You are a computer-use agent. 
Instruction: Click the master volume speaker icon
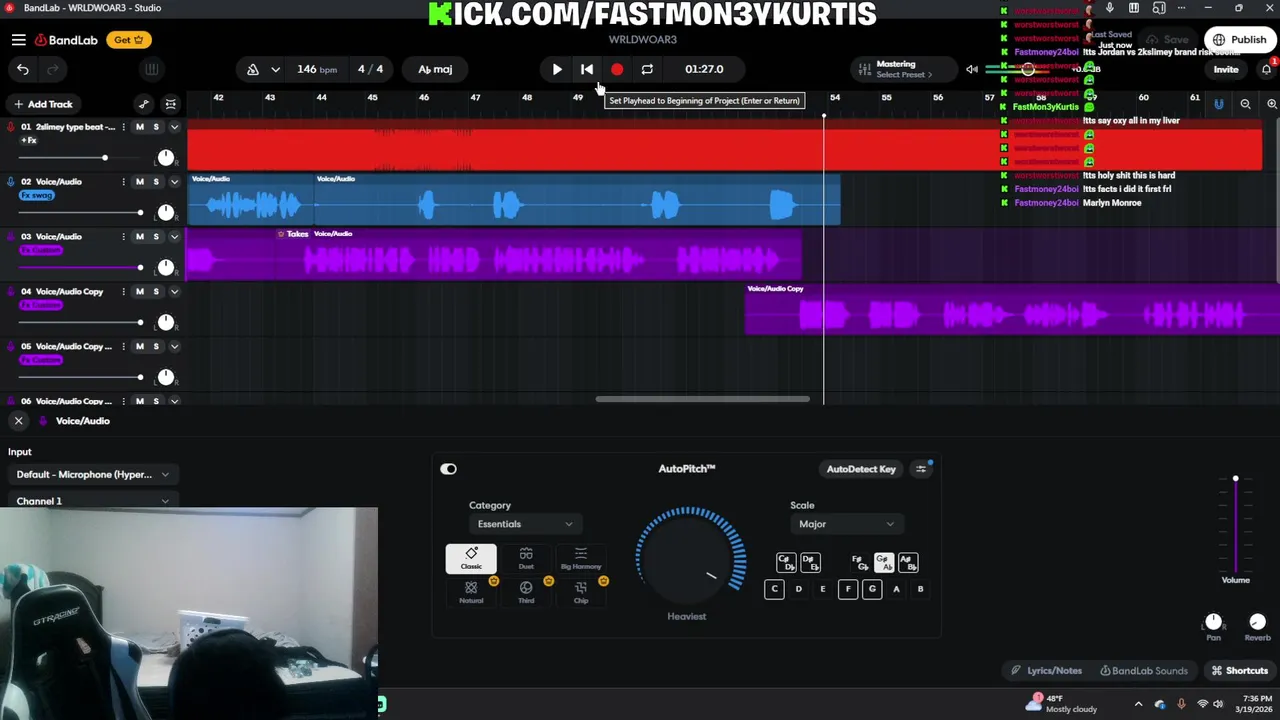point(972,69)
